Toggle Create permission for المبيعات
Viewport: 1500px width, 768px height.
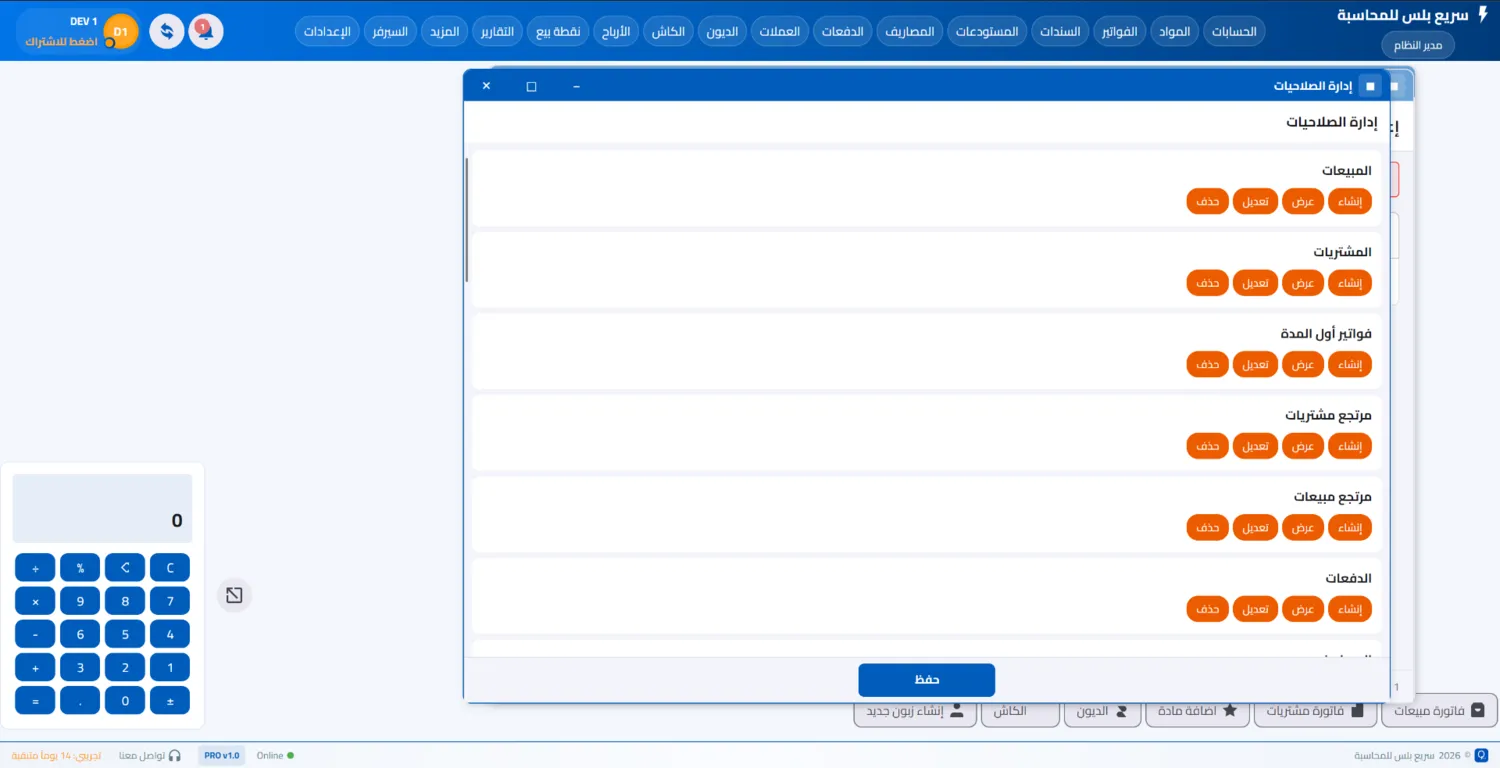1350,201
